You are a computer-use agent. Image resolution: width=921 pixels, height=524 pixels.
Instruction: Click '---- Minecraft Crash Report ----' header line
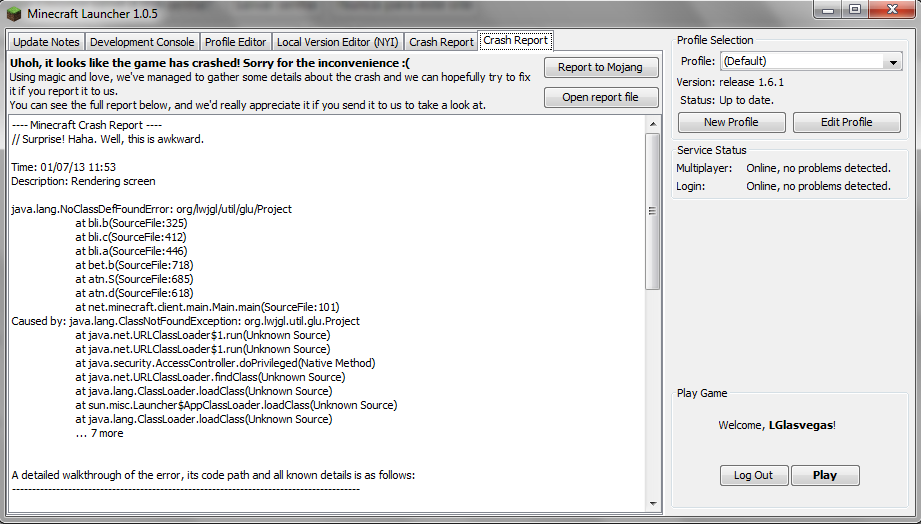[x=86, y=125]
